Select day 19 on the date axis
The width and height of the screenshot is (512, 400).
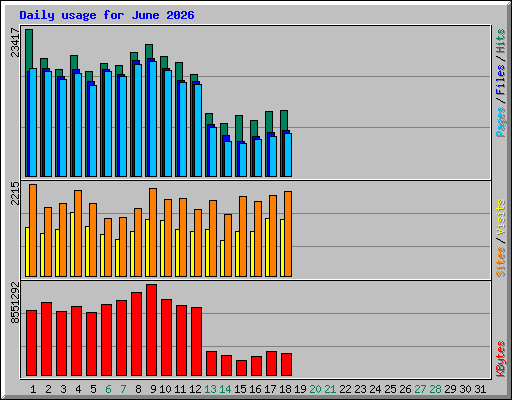tap(300, 389)
